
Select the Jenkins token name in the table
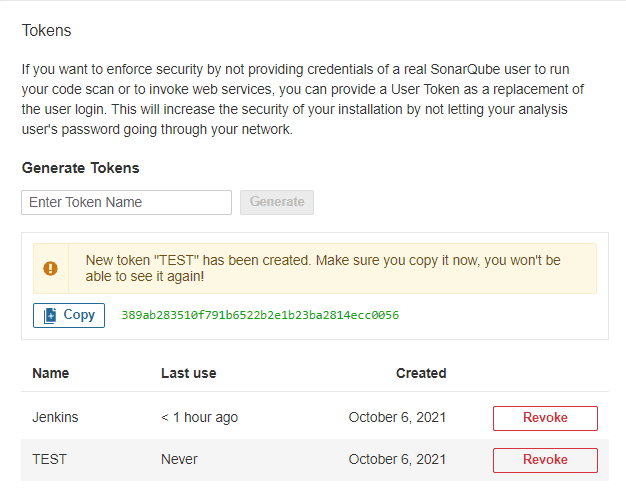[56, 417]
